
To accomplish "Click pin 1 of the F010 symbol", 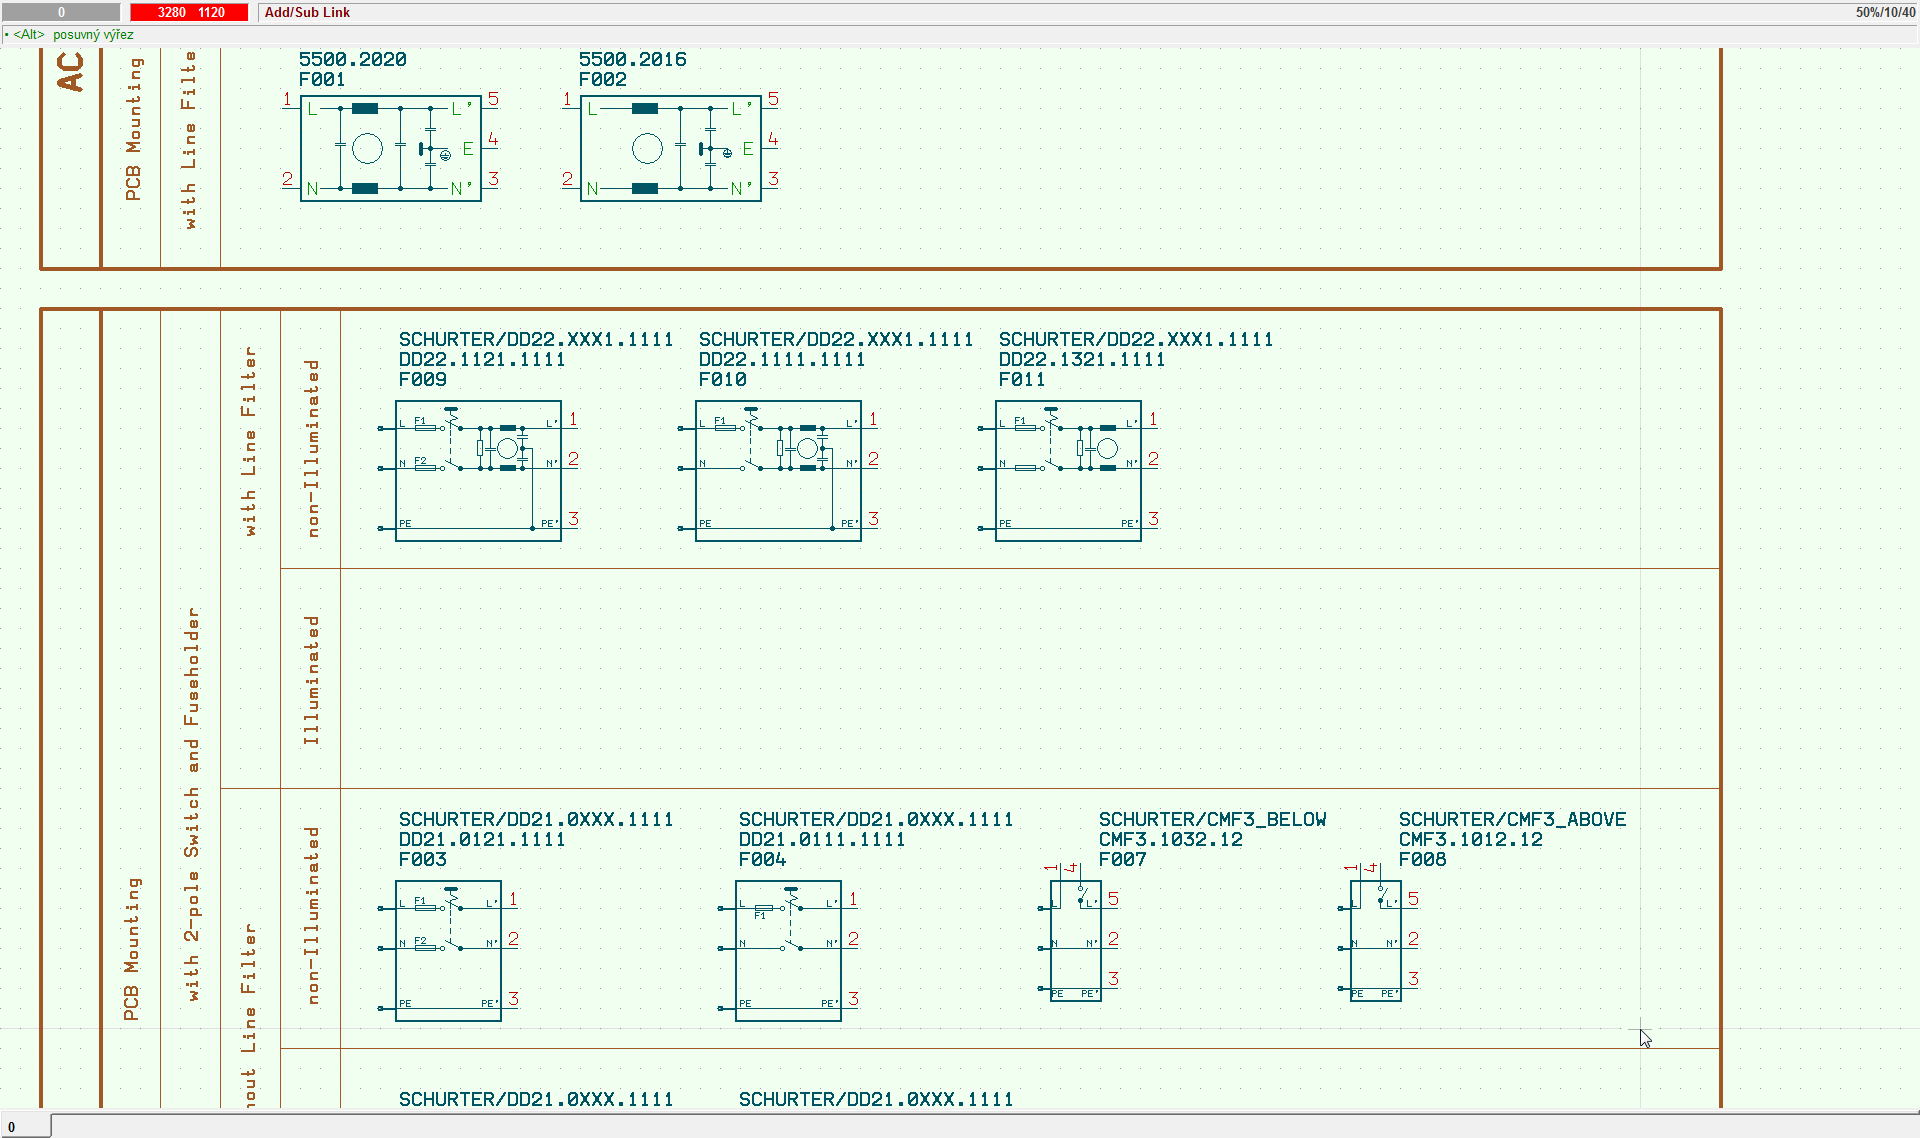I will pyautogui.click(x=873, y=419).
